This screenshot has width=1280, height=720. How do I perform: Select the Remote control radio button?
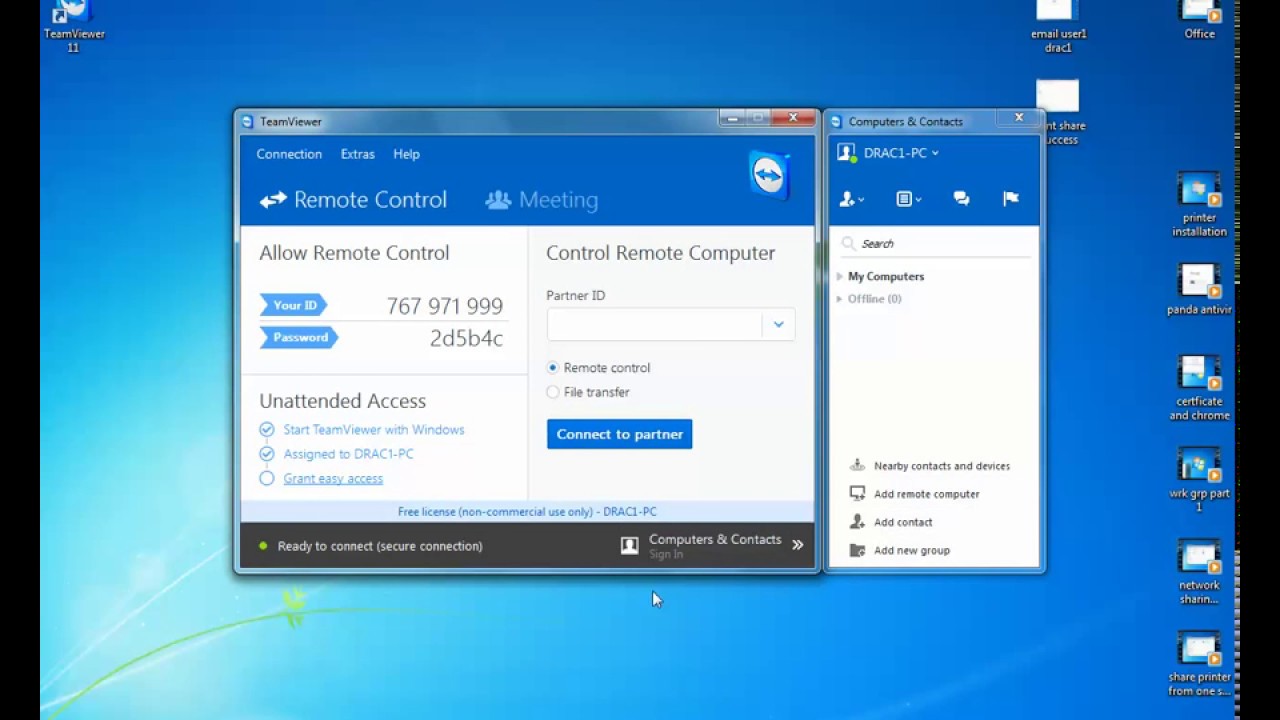coord(553,368)
